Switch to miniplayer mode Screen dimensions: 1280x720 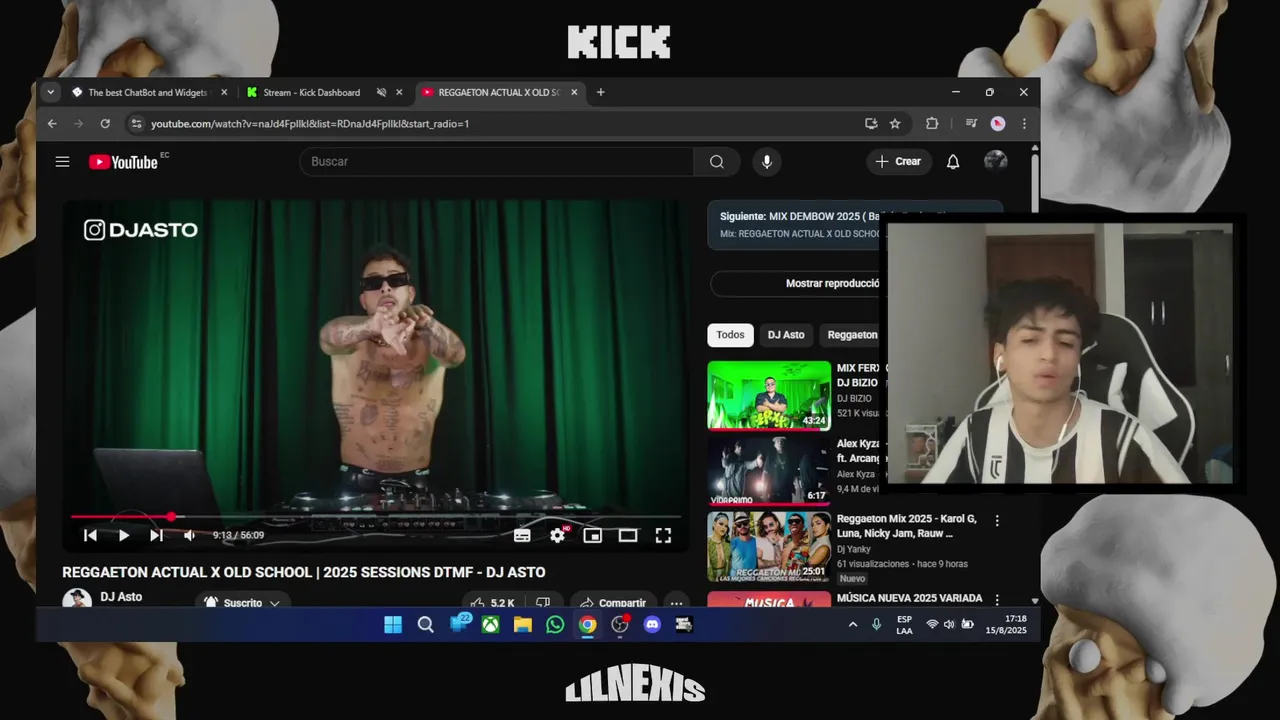(x=593, y=535)
